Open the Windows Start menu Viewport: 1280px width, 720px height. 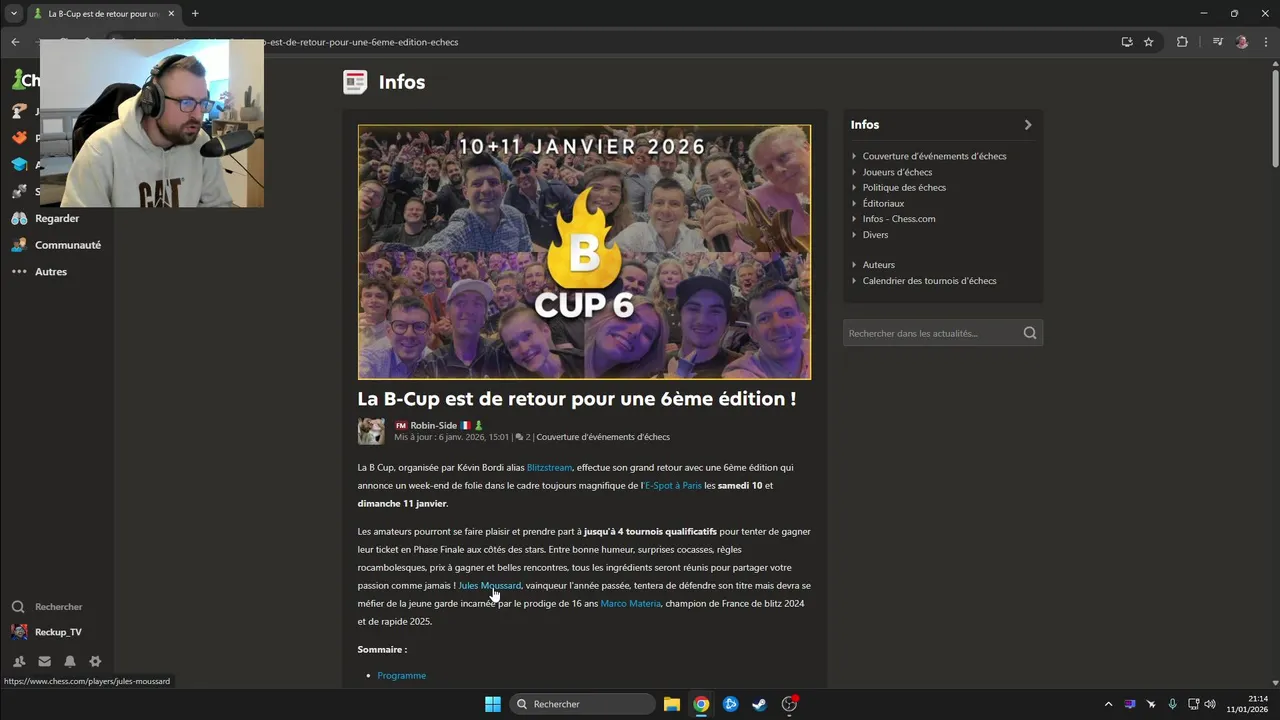point(493,704)
